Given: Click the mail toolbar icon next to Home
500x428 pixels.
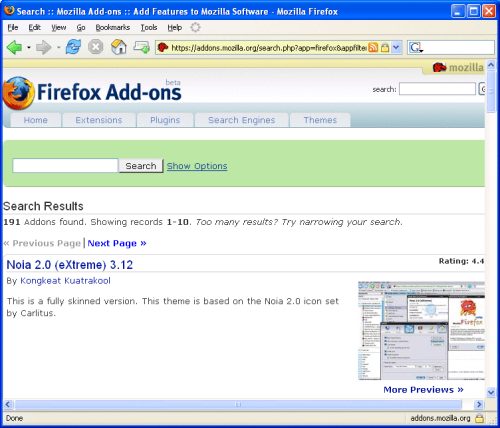Looking at the screenshot, I should coord(141,47).
